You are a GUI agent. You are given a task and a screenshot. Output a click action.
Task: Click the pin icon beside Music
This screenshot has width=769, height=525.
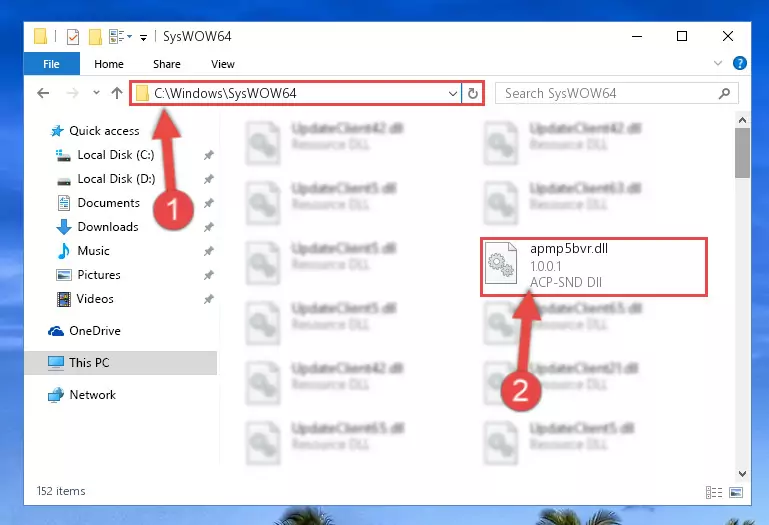click(209, 251)
